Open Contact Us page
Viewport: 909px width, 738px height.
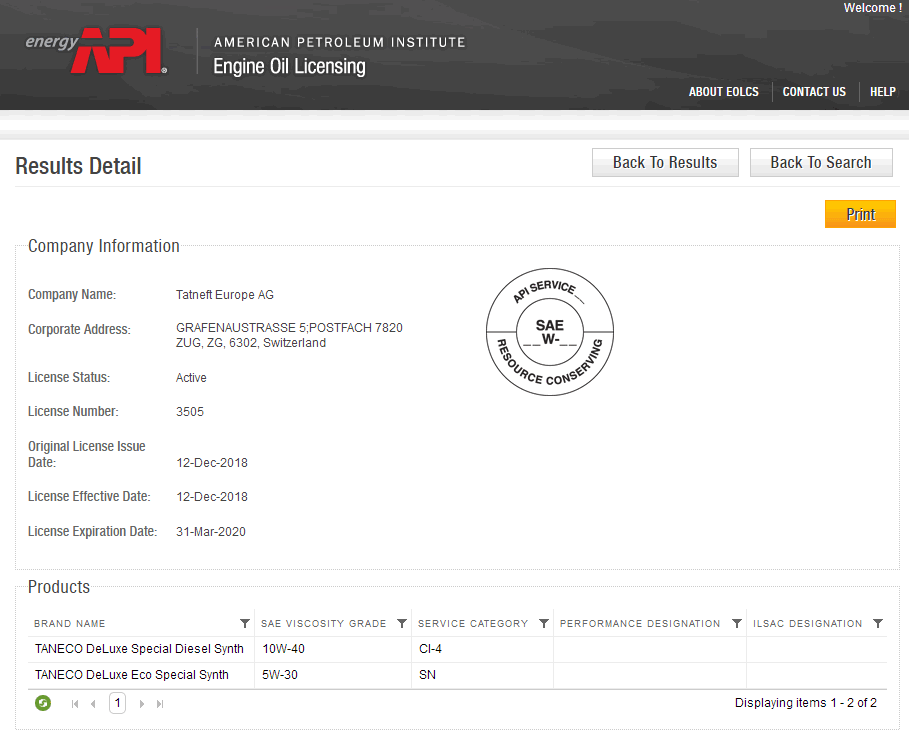814,92
